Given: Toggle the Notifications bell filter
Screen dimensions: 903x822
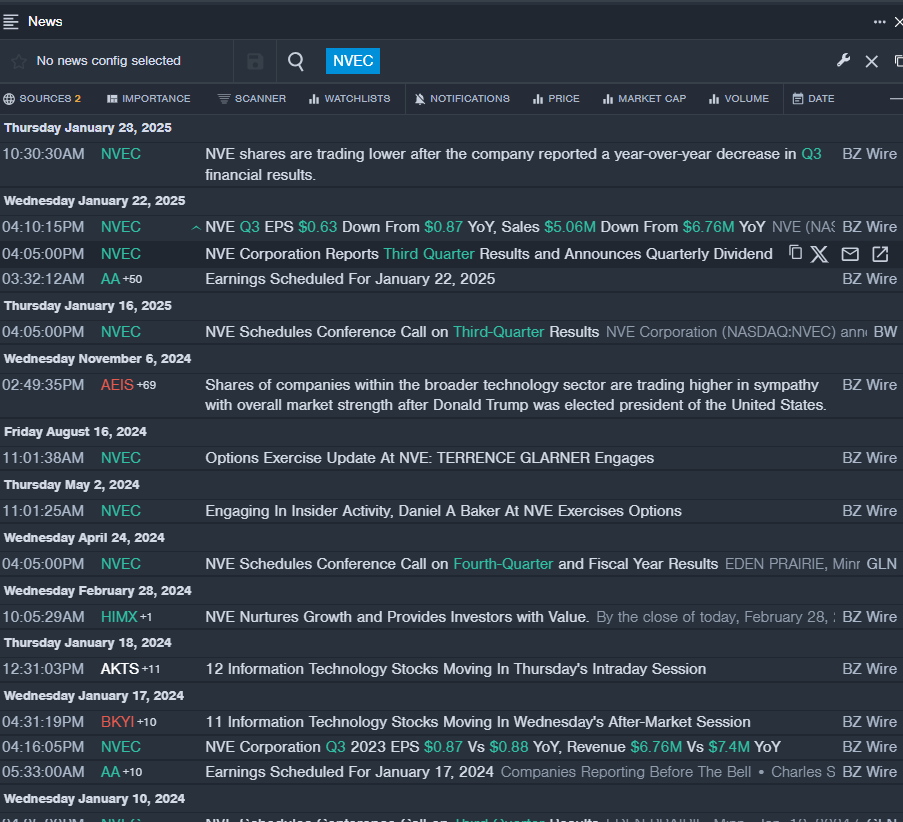Looking at the screenshot, I should coord(462,99).
